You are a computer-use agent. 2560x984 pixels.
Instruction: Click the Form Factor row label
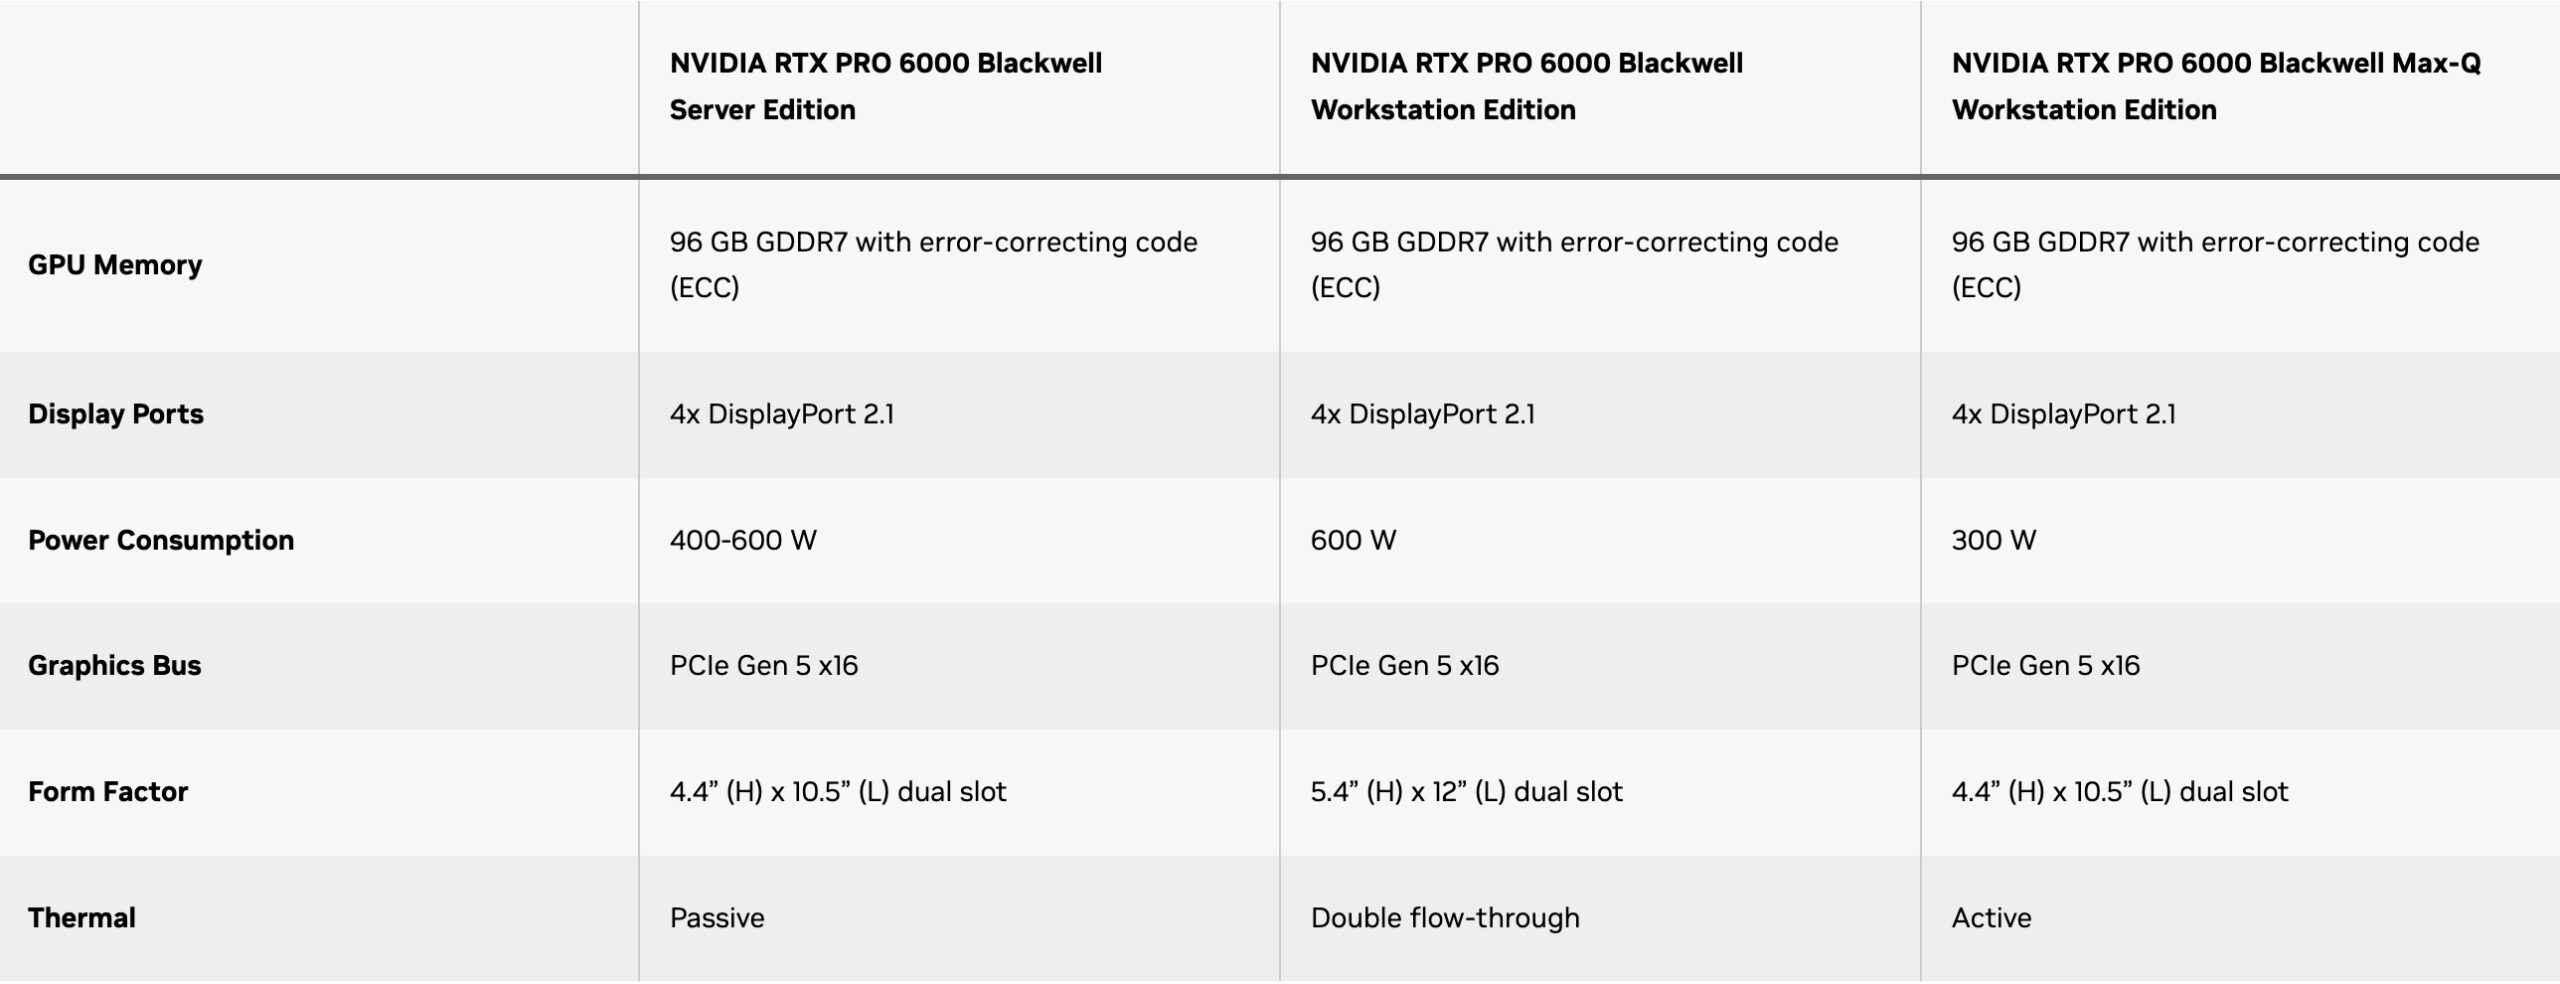point(108,792)
